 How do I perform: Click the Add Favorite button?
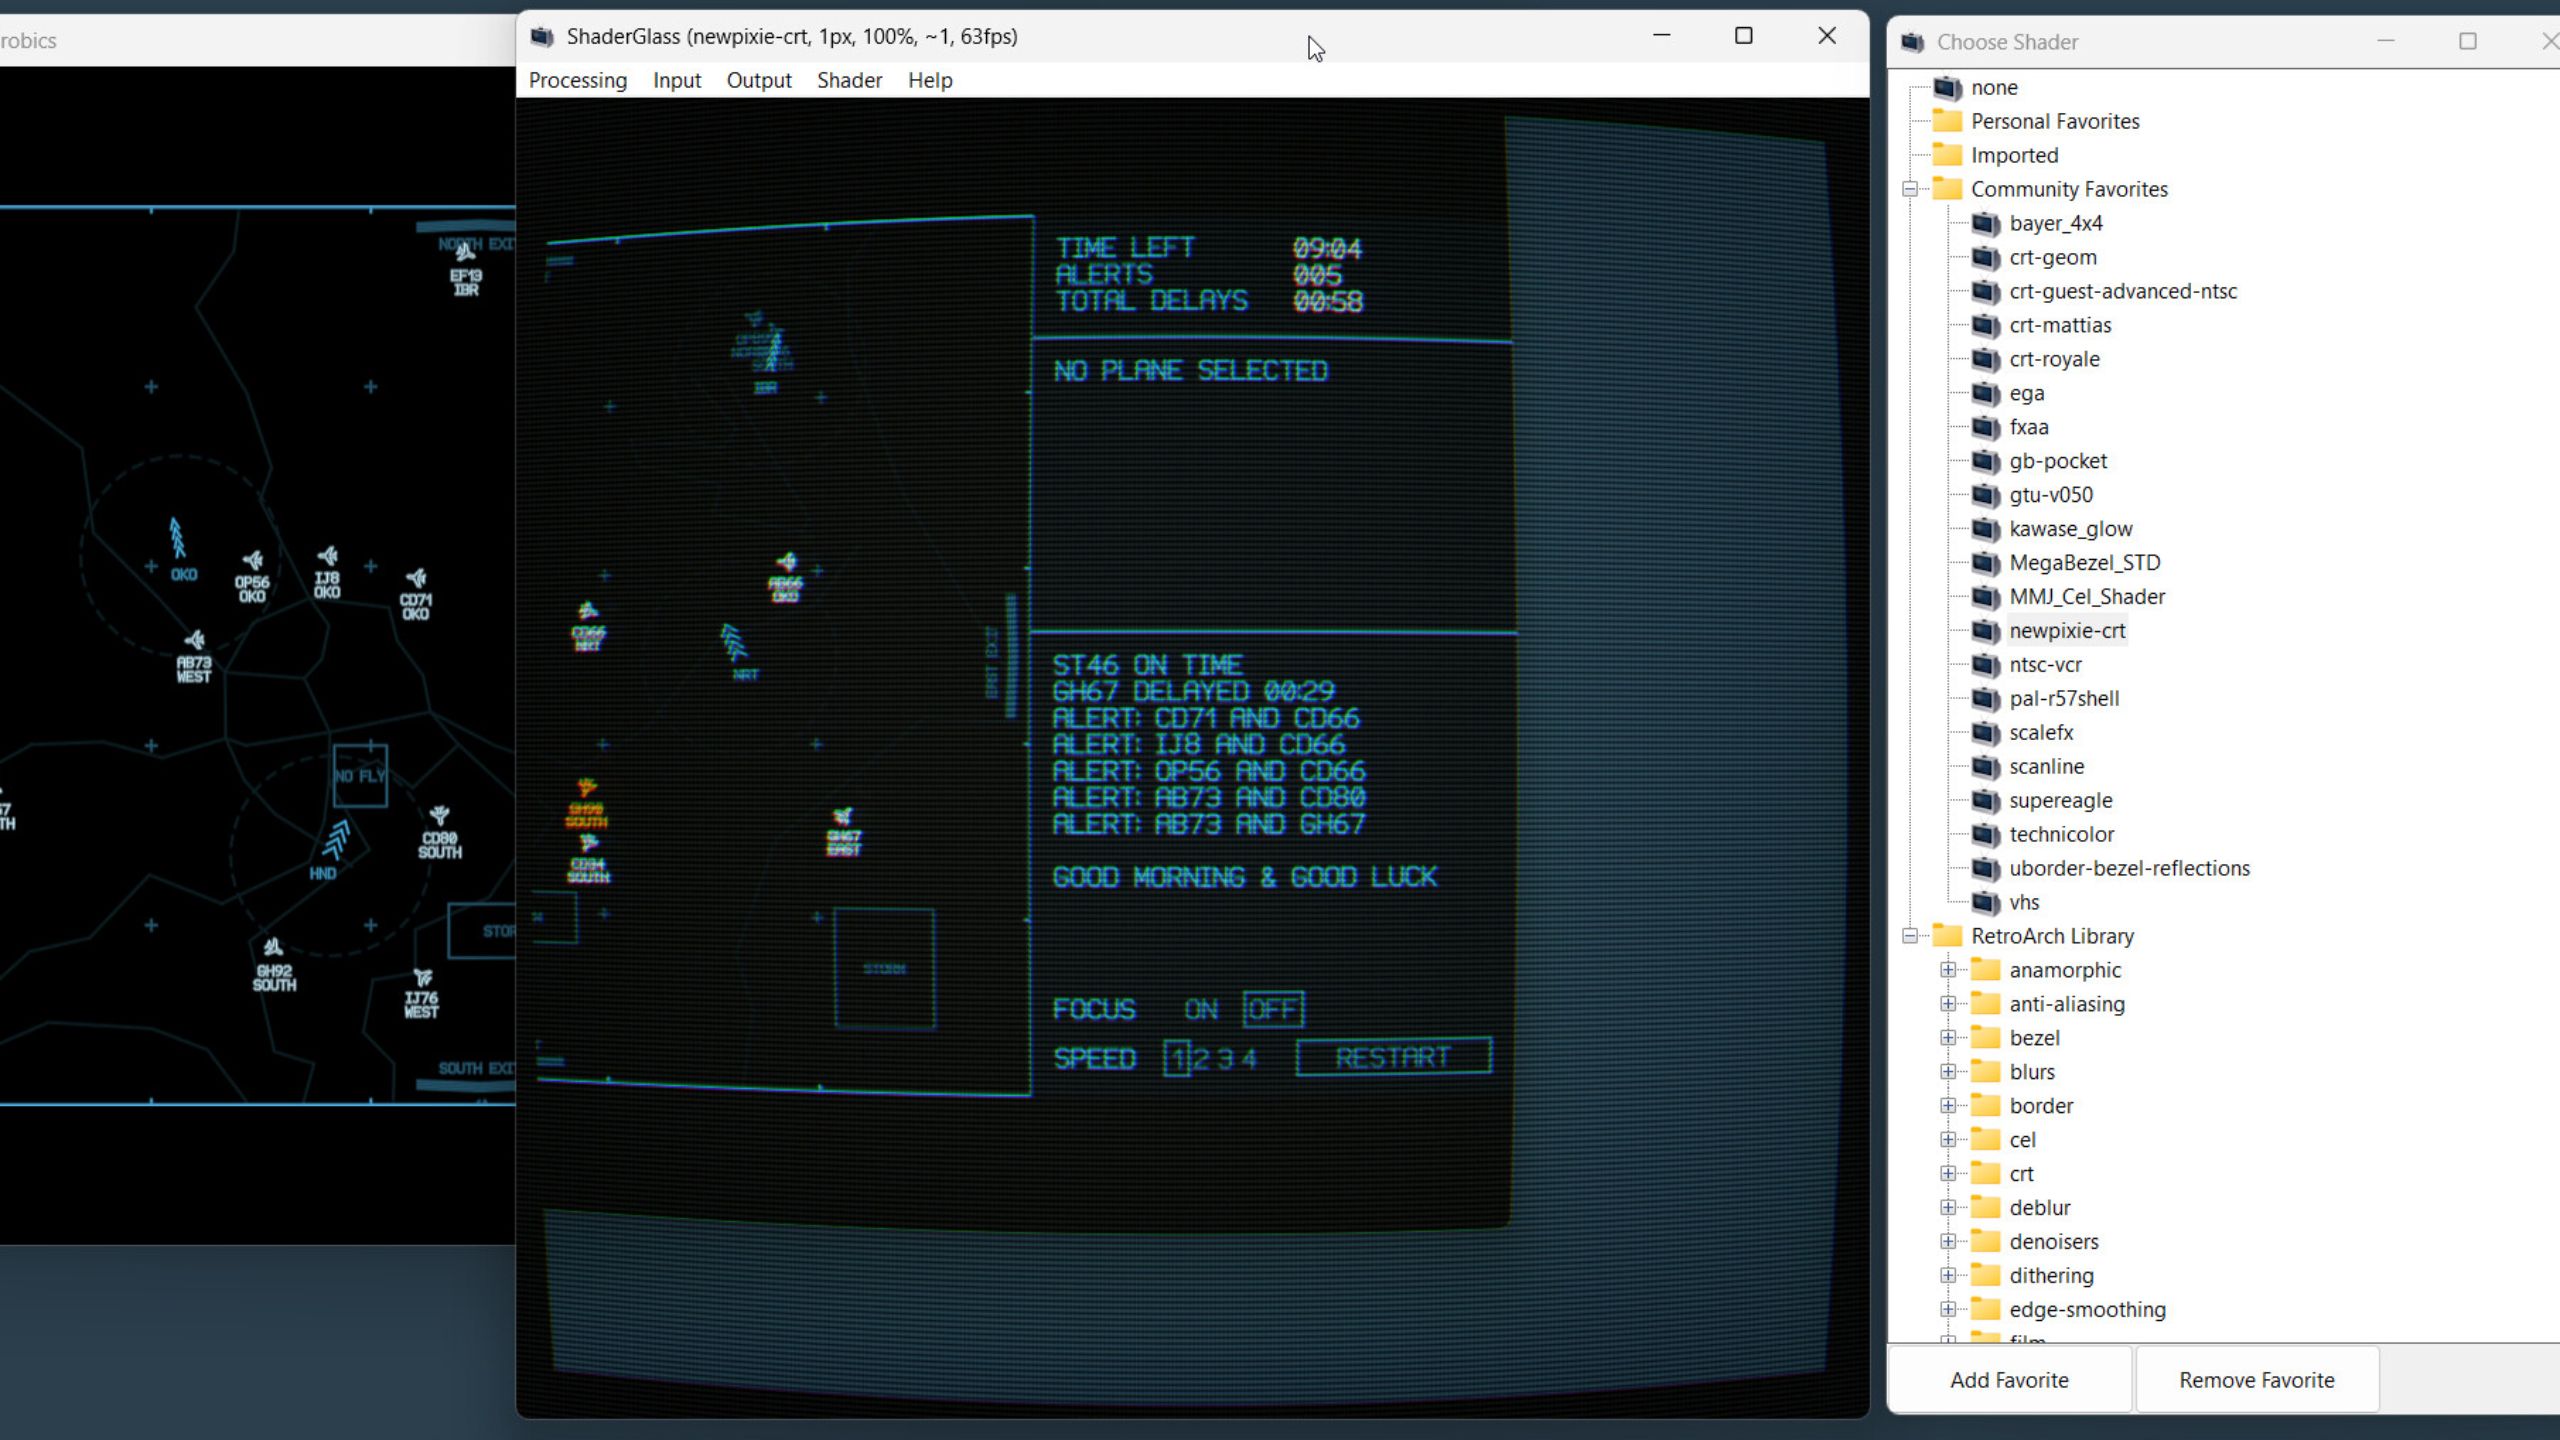pyautogui.click(x=2009, y=1380)
